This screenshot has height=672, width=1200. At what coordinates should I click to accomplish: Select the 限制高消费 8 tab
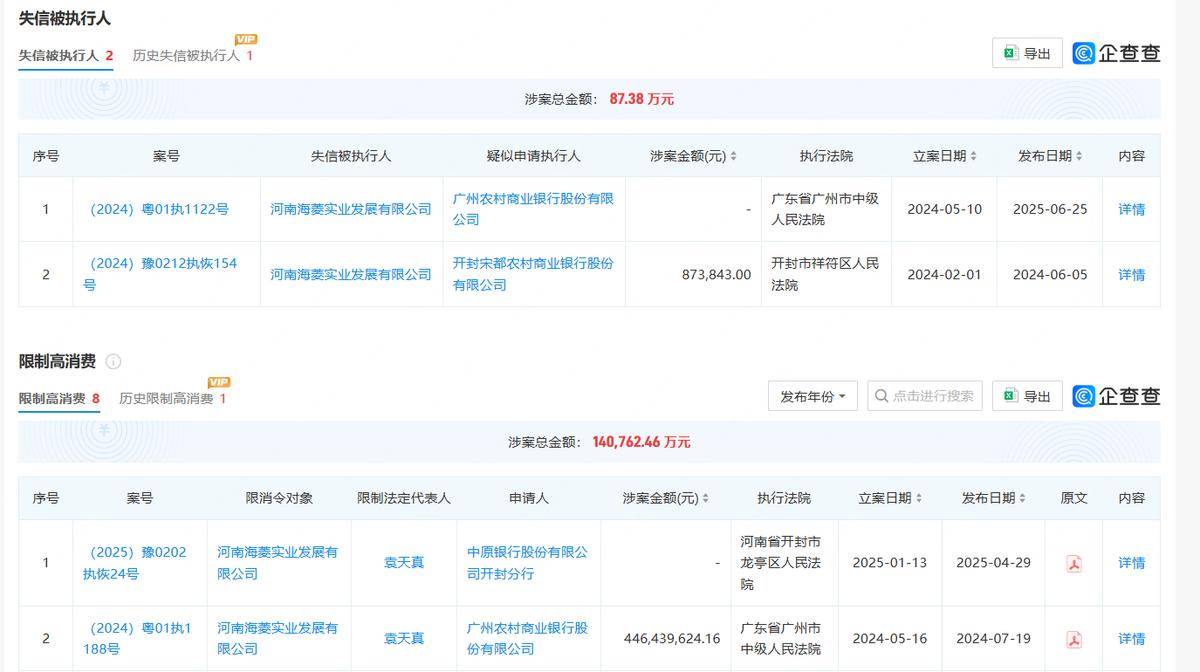point(59,399)
